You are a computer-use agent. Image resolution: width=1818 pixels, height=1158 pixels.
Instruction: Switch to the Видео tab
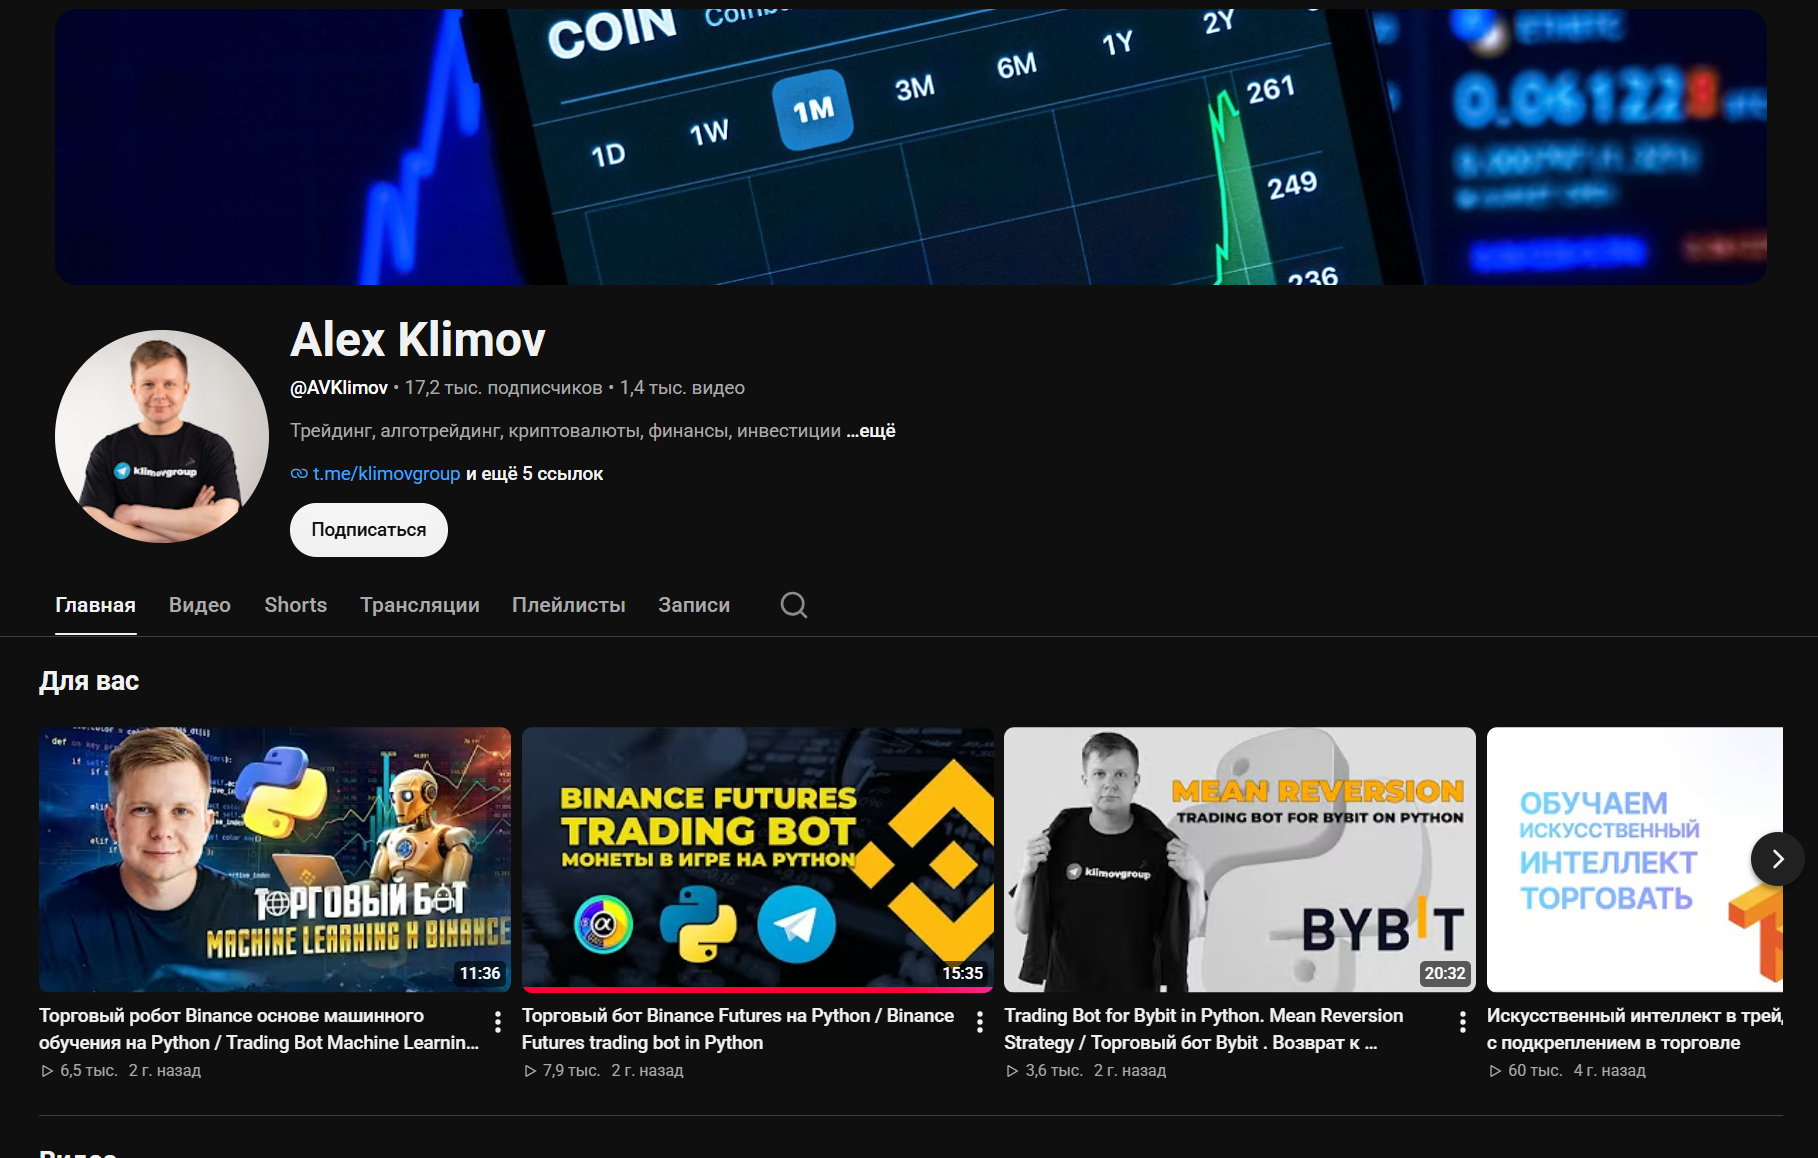click(200, 605)
